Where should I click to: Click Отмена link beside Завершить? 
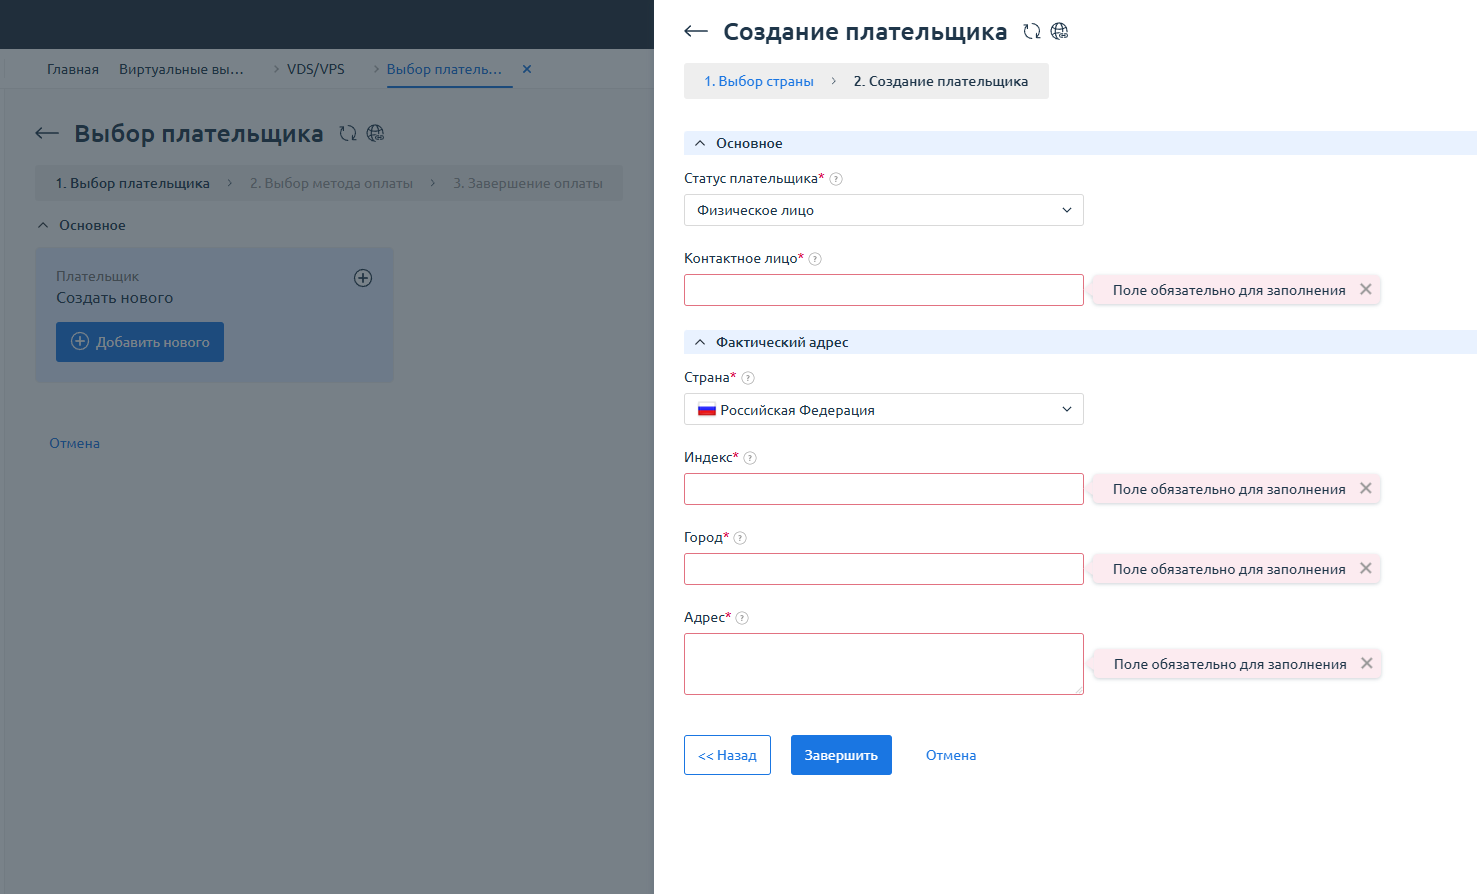[x=950, y=755]
